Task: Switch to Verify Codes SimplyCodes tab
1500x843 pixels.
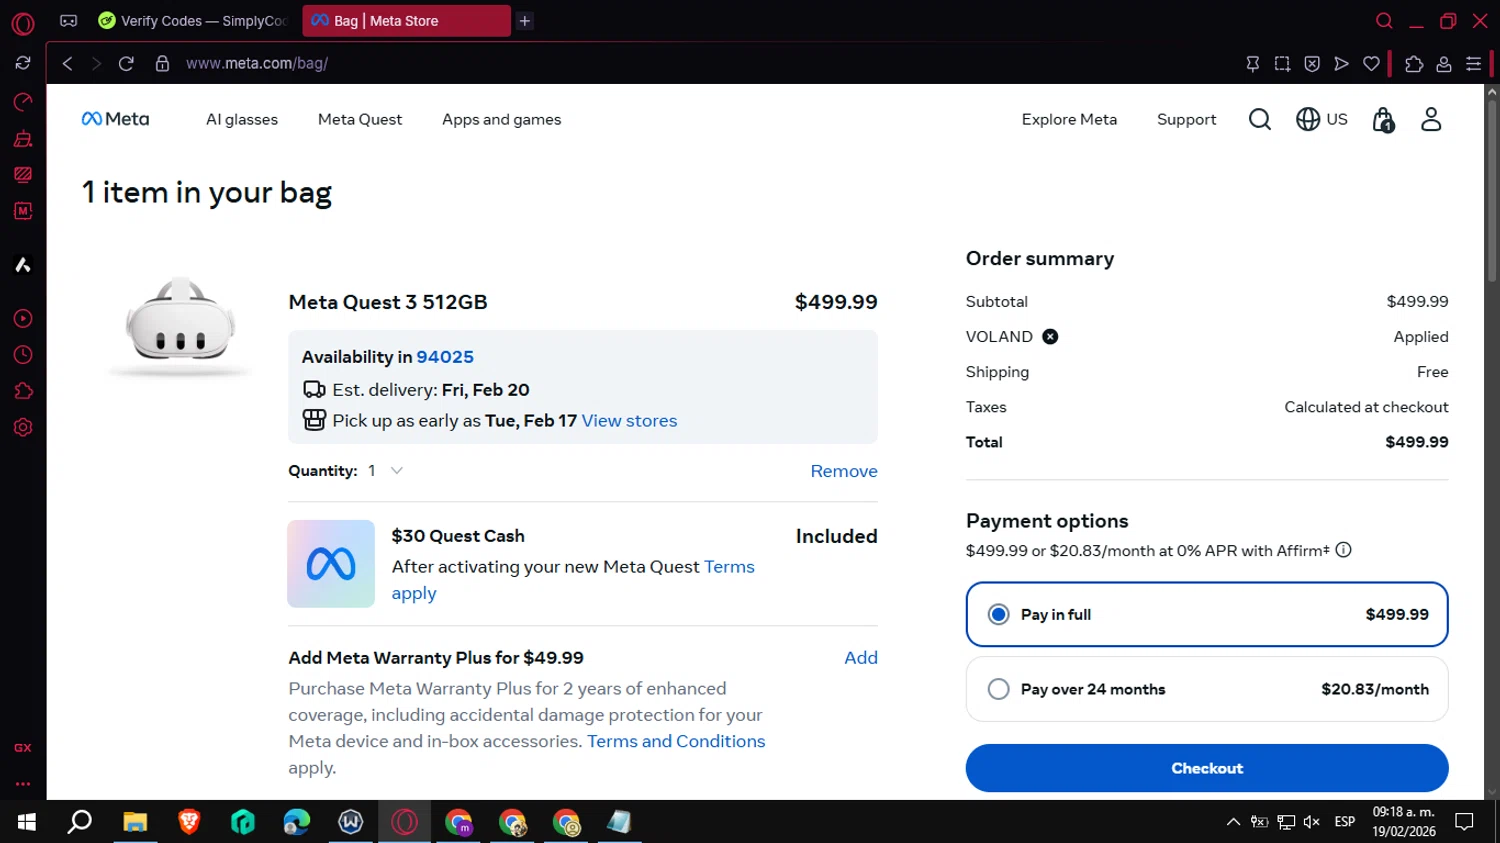Action: pyautogui.click(x=194, y=21)
